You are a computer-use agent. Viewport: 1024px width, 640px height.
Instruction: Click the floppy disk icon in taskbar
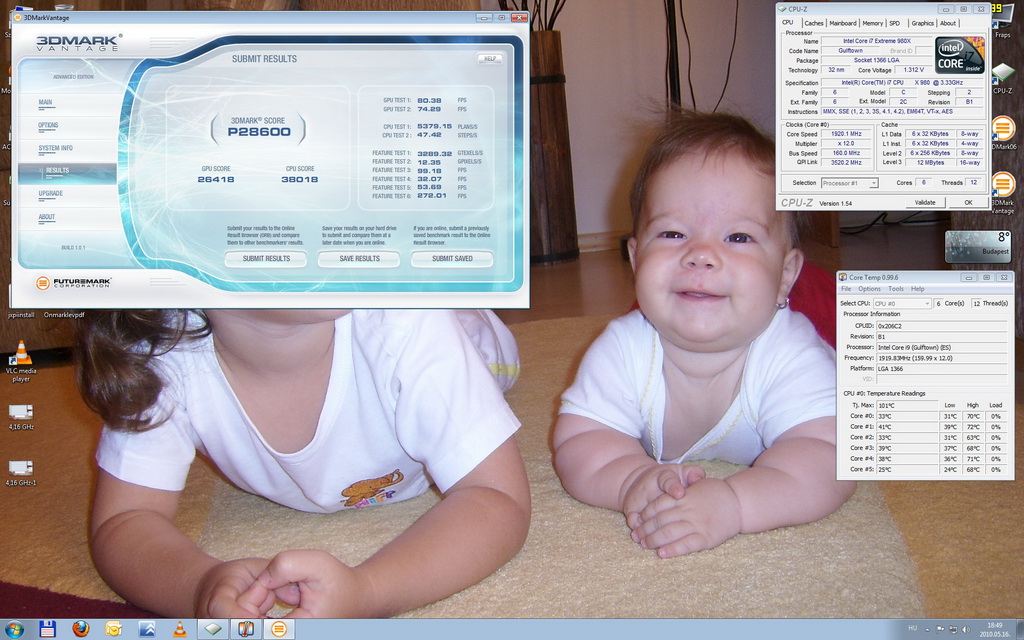pyautogui.click(x=48, y=630)
